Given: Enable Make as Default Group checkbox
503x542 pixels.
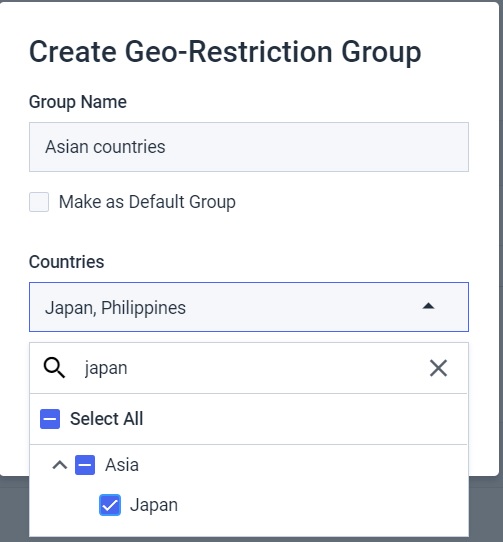Looking at the screenshot, I should [39, 202].
